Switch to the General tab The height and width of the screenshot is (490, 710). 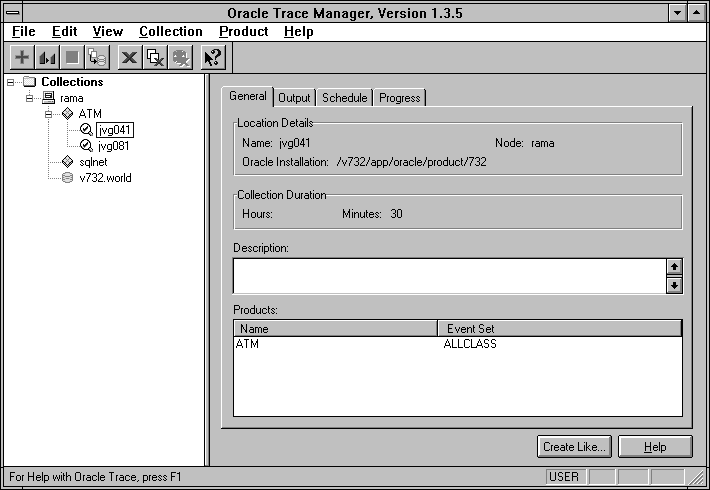pos(248,96)
